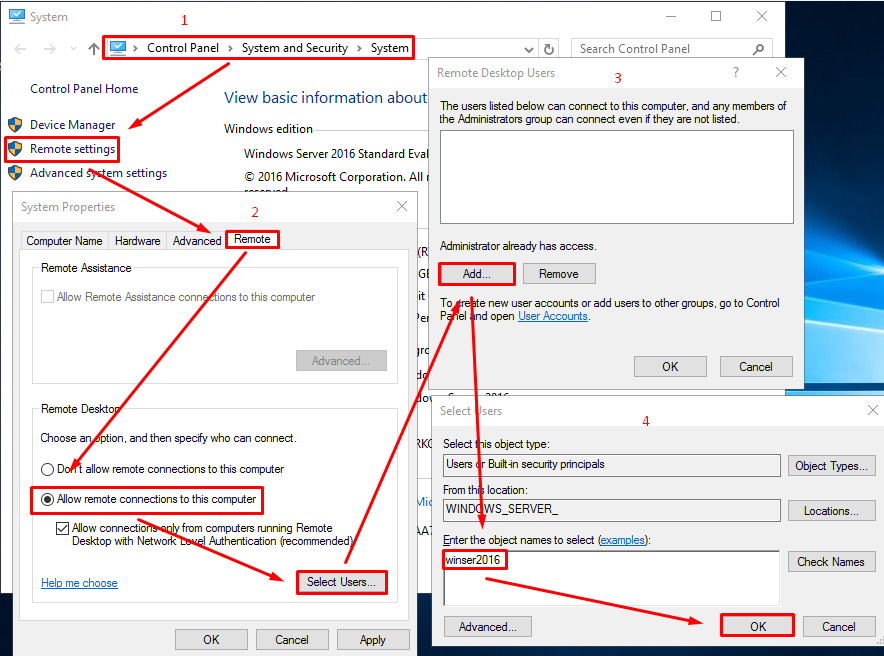Maximize the System window
The height and width of the screenshot is (656, 884).
pyautogui.click(x=716, y=16)
